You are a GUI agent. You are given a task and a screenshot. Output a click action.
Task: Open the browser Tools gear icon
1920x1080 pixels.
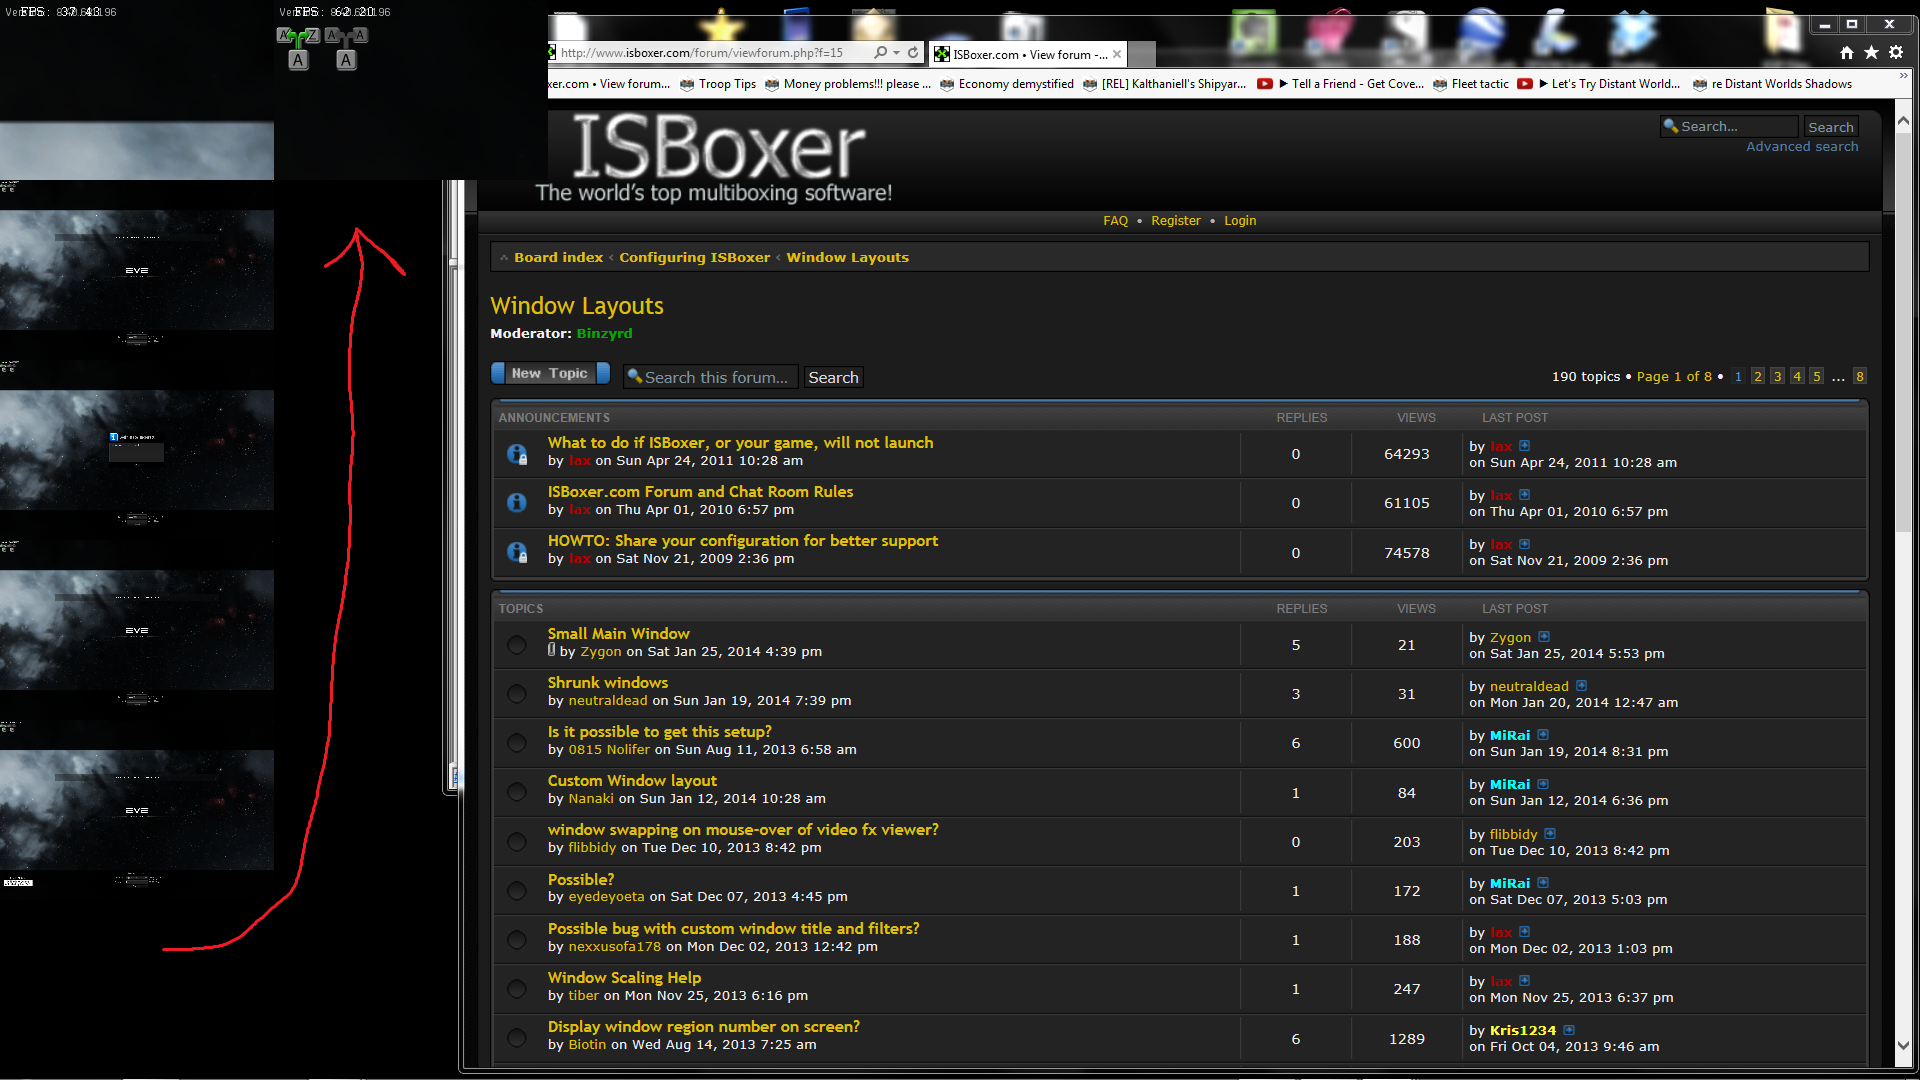point(1896,52)
